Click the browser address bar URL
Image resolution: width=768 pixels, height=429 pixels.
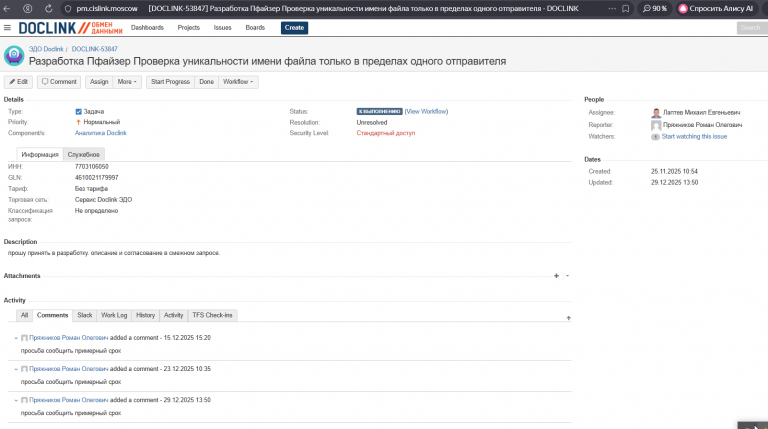tap(107, 8)
